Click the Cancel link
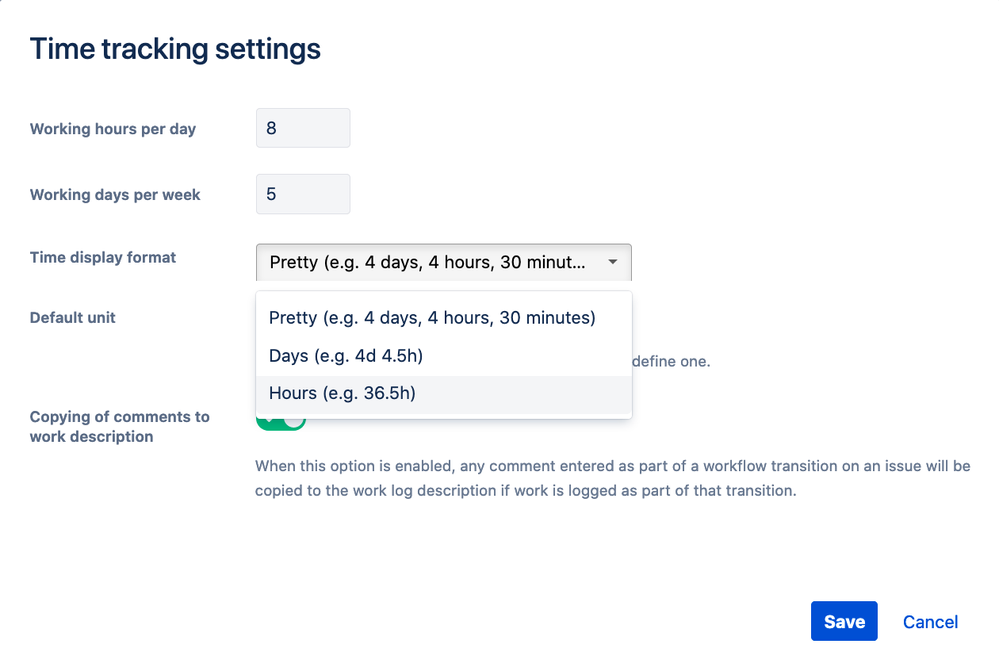This screenshot has width=999, height=668. 930,622
